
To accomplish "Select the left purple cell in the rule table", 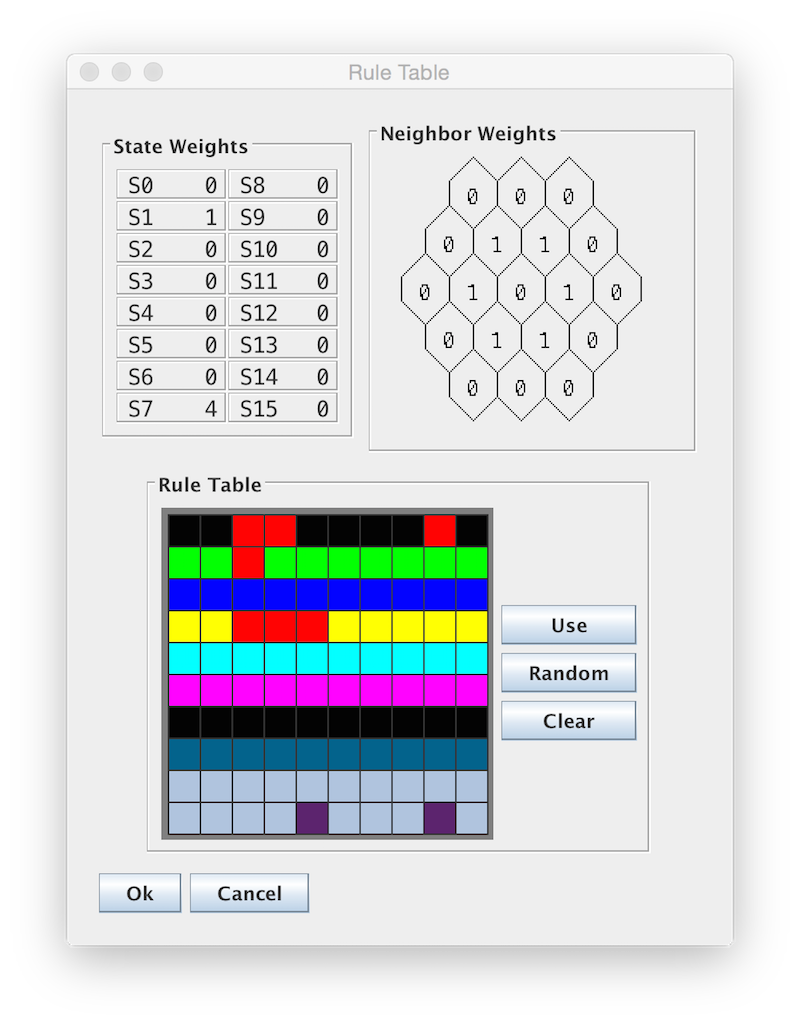I will coord(312,818).
